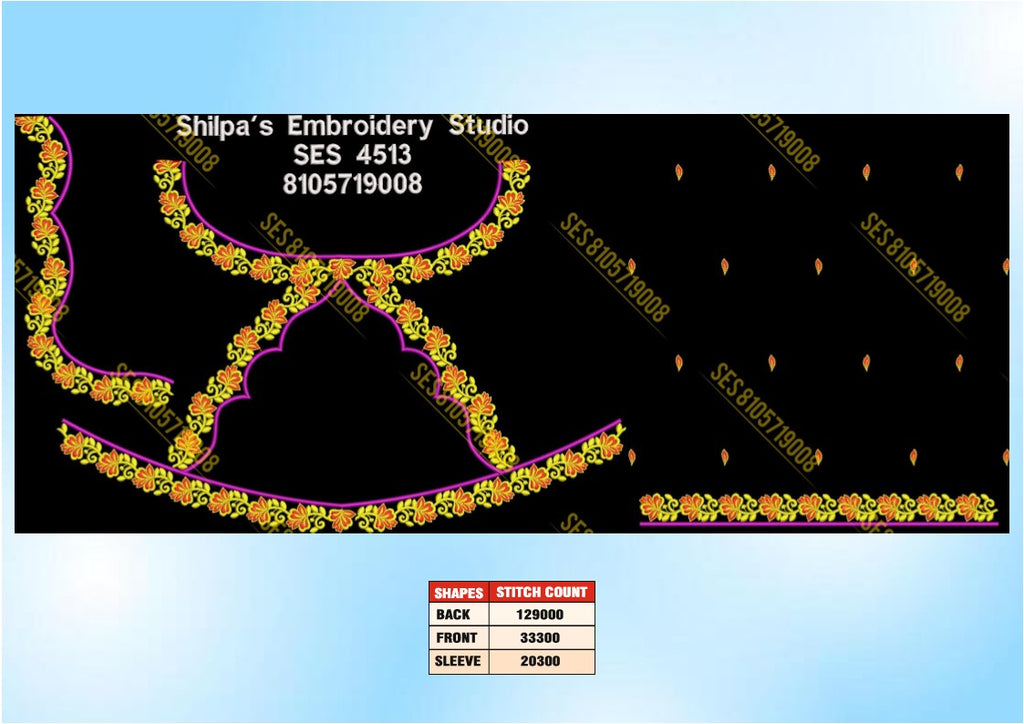Select the "33300" stitch count cell
1024x724 pixels.
541,638
